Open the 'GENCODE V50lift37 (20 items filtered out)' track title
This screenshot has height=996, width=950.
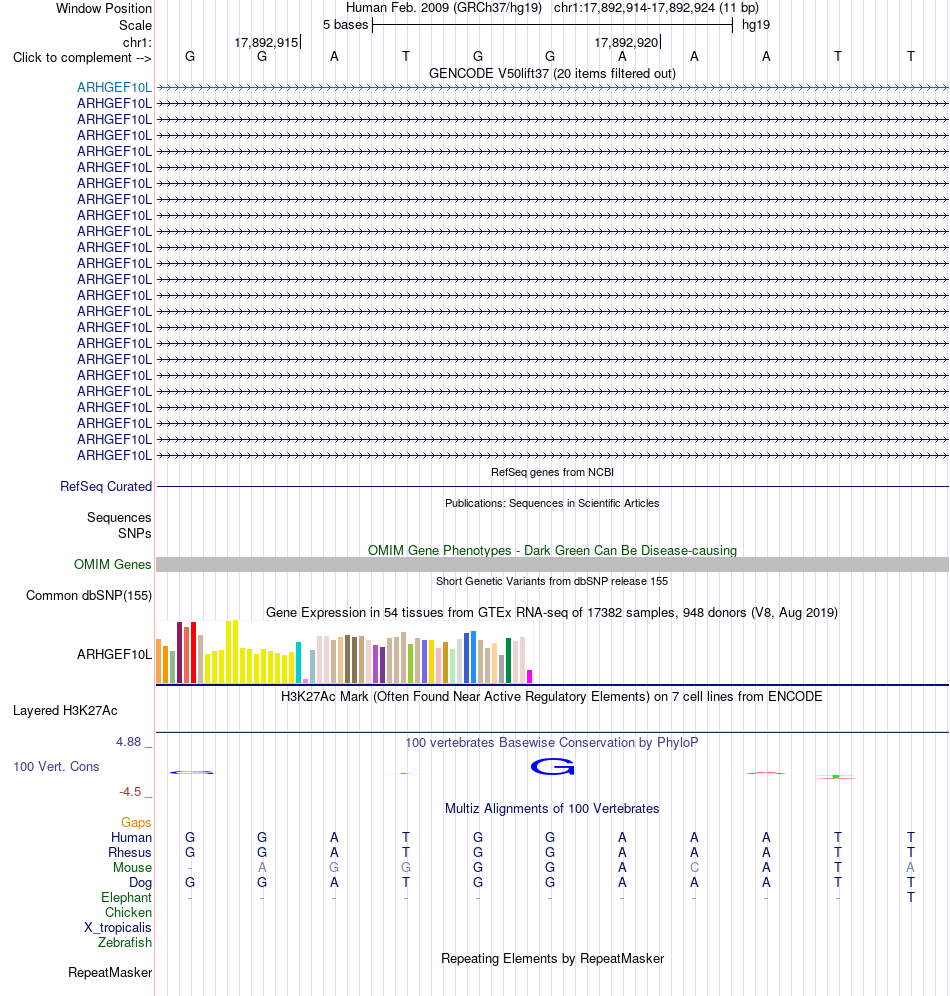click(x=552, y=74)
